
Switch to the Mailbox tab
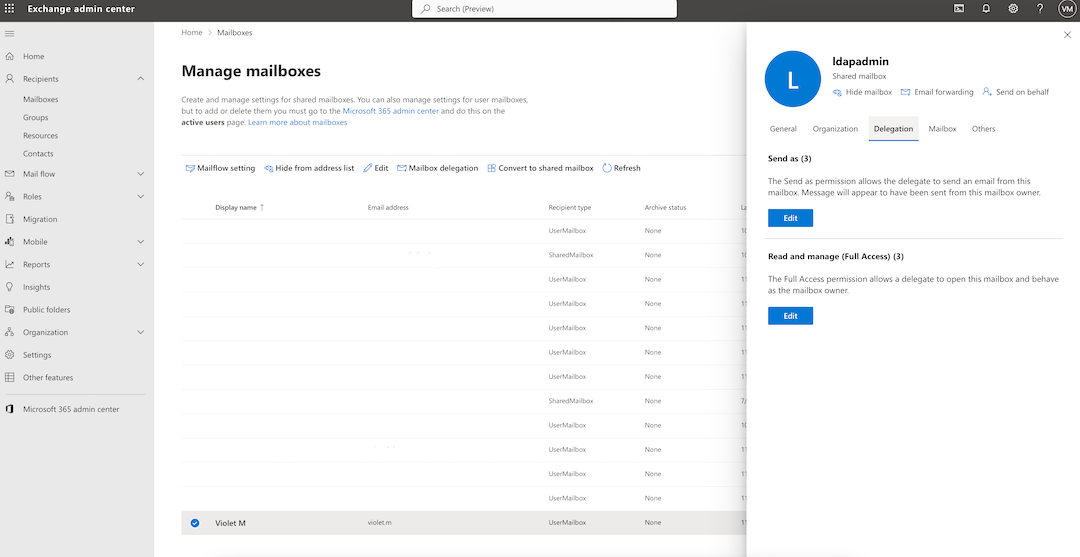click(x=942, y=129)
